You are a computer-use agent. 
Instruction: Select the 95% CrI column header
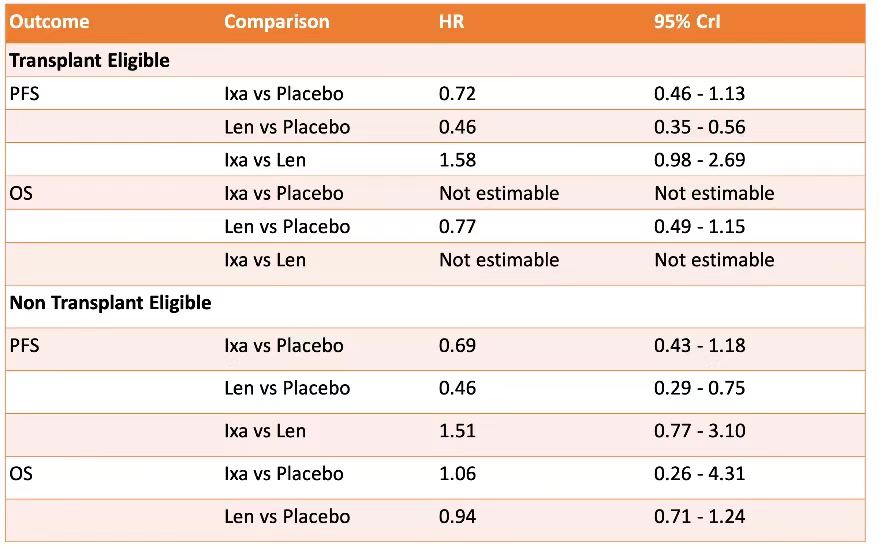click(686, 22)
